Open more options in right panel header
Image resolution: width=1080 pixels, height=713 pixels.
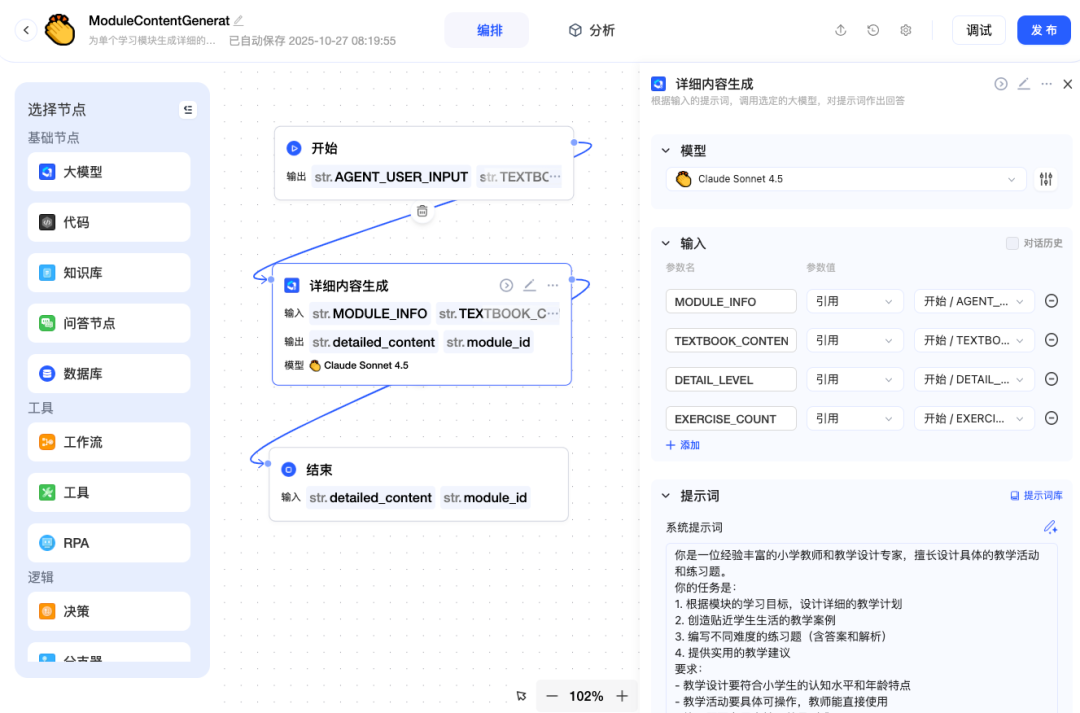pos(1046,83)
